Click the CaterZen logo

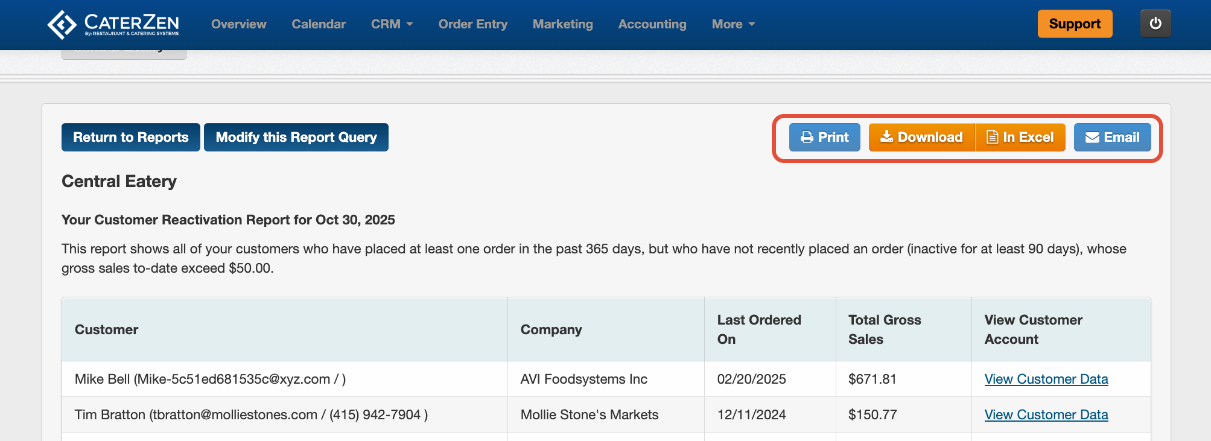pyautogui.click(x=115, y=24)
